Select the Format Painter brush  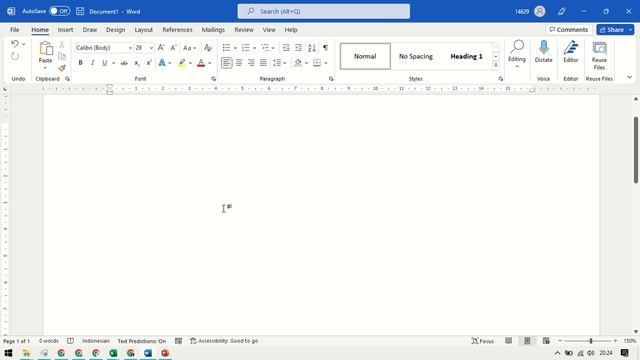coord(62,68)
